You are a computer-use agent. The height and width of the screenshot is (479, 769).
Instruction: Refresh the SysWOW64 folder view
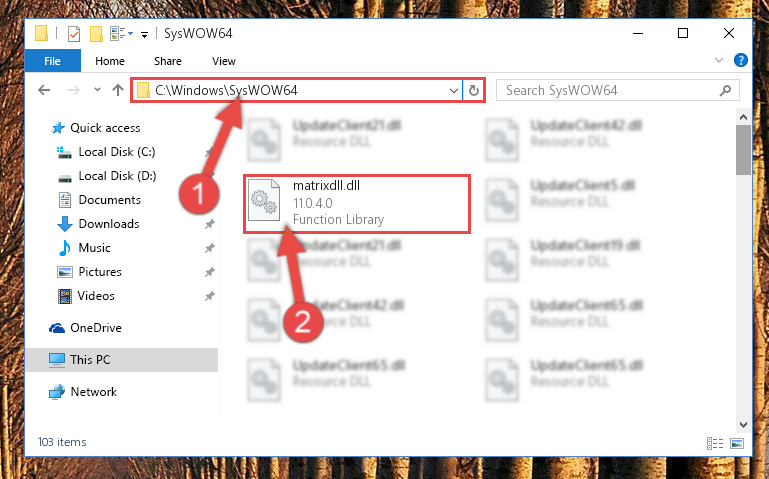(x=474, y=90)
